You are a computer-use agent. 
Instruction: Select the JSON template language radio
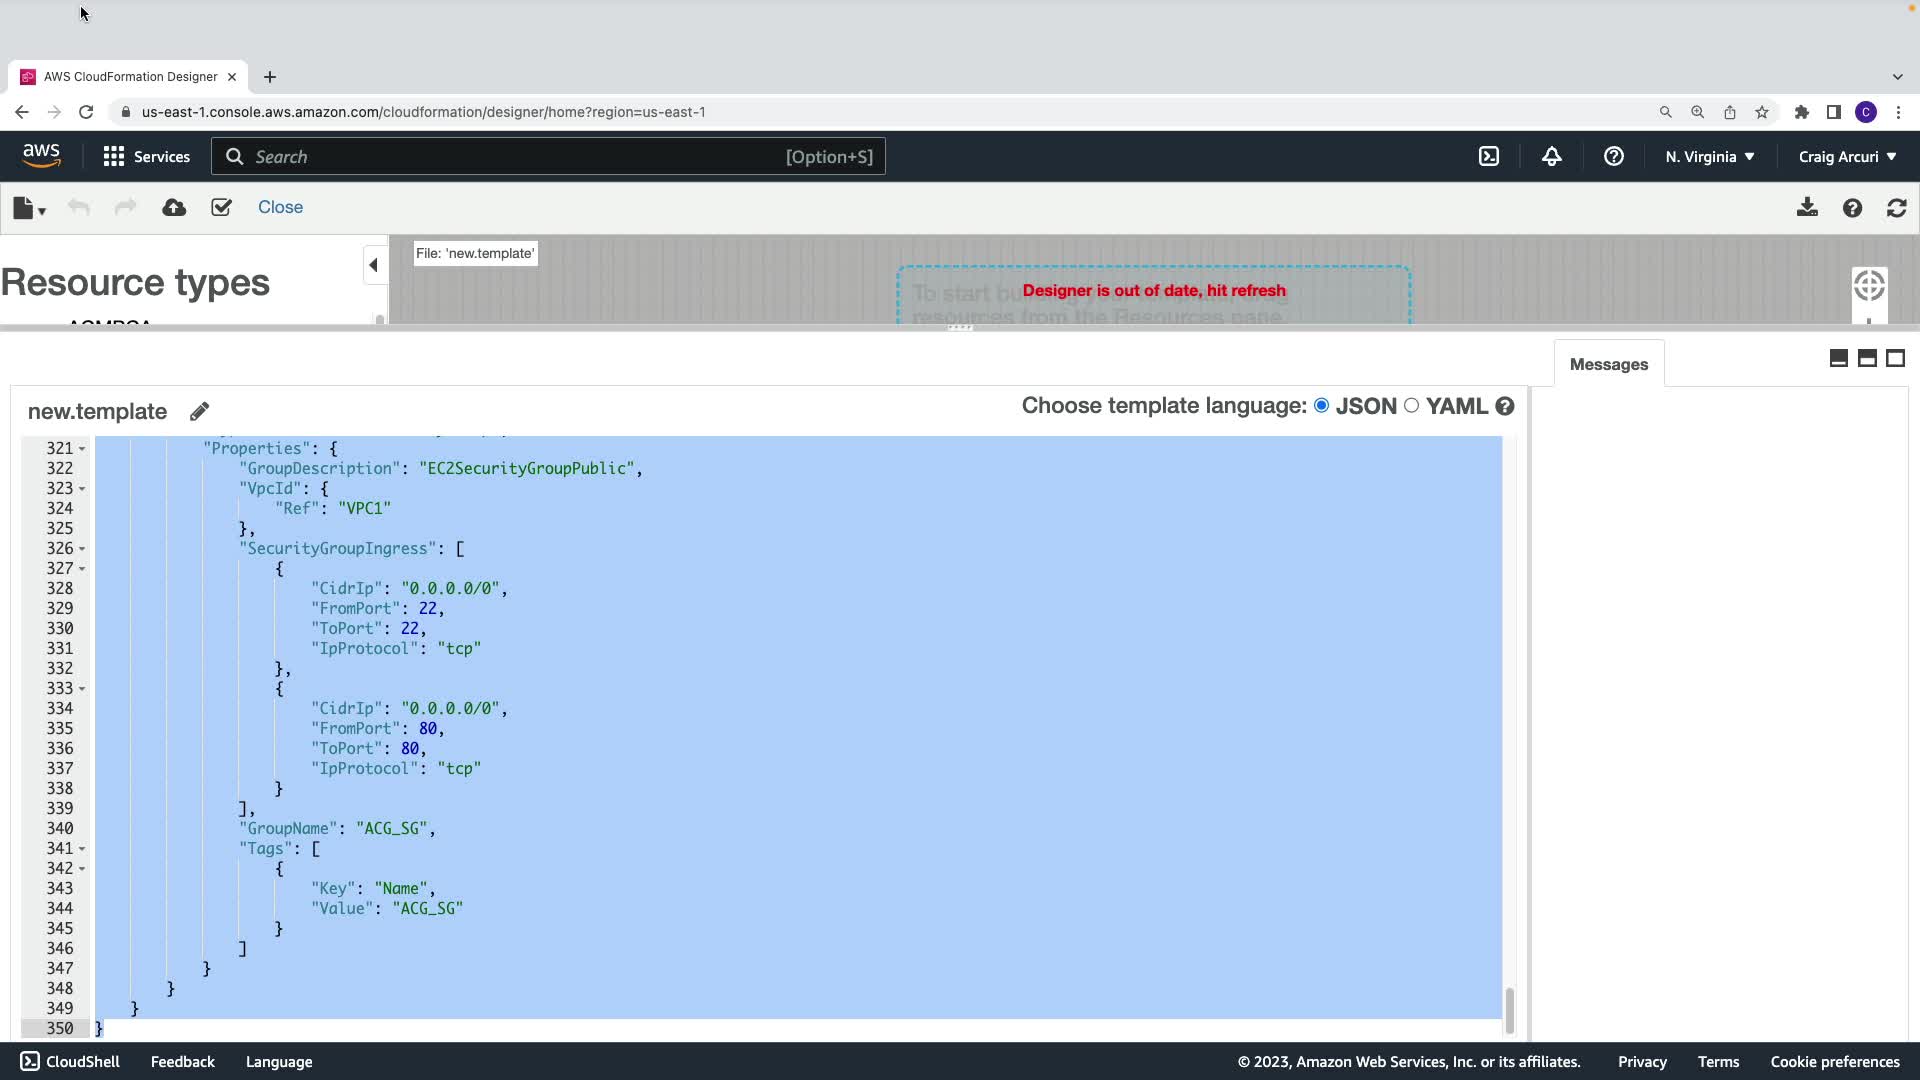coord(1322,405)
